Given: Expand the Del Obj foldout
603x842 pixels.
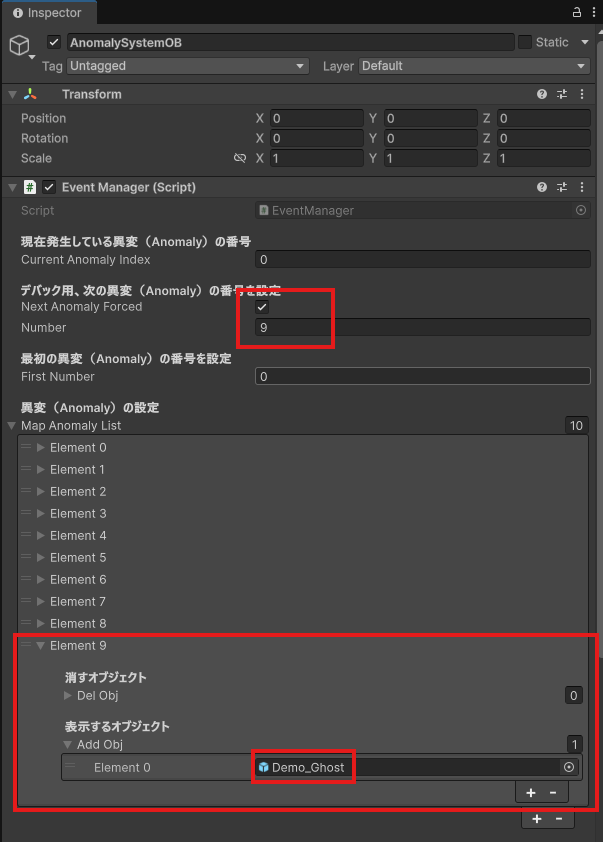Looking at the screenshot, I should pos(68,695).
